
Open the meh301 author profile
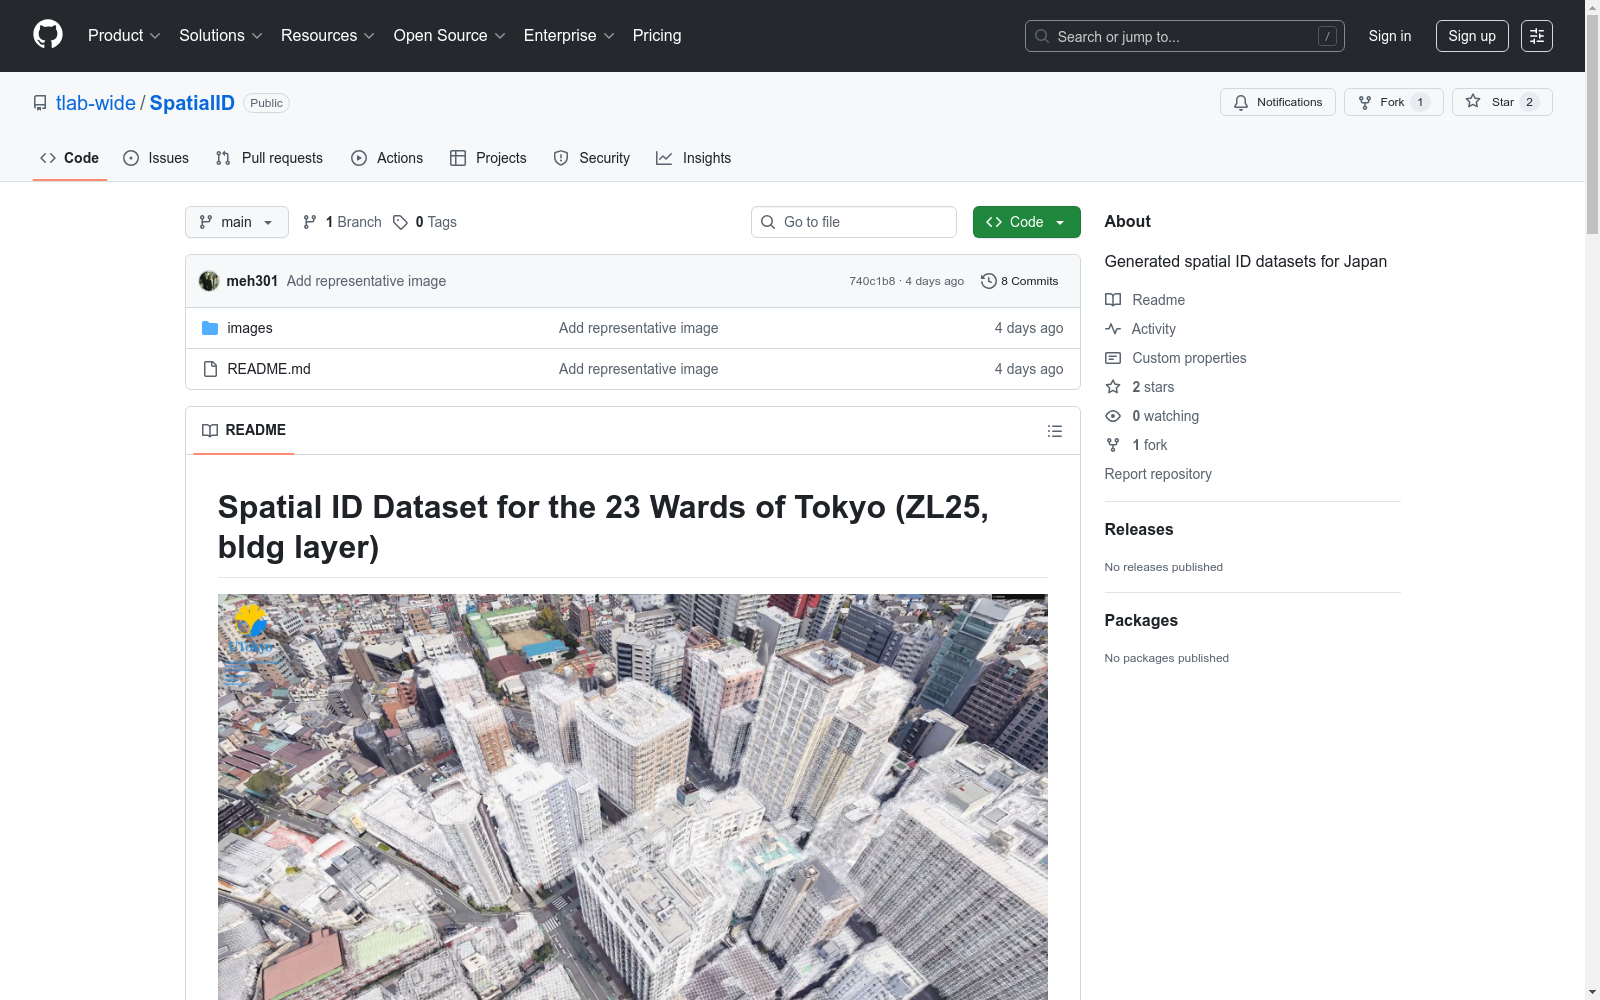pyautogui.click(x=252, y=281)
